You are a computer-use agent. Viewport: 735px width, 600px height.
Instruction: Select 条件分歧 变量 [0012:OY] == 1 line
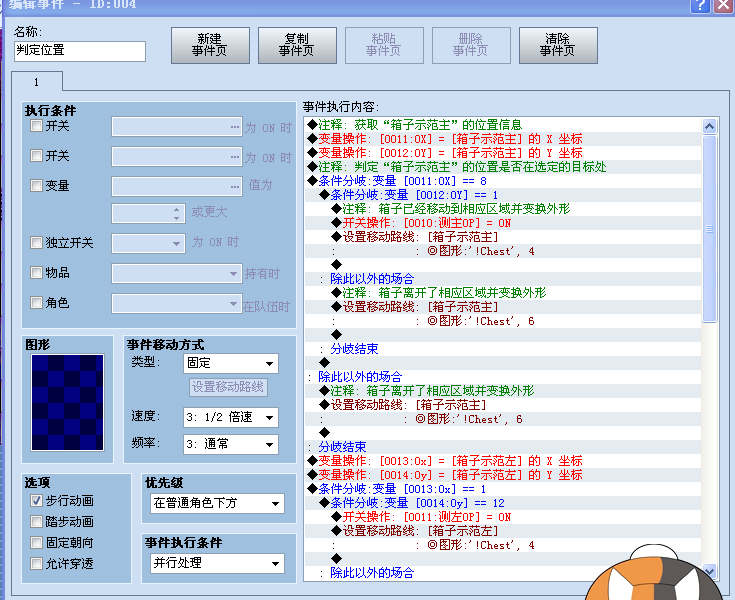pos(503,195)
